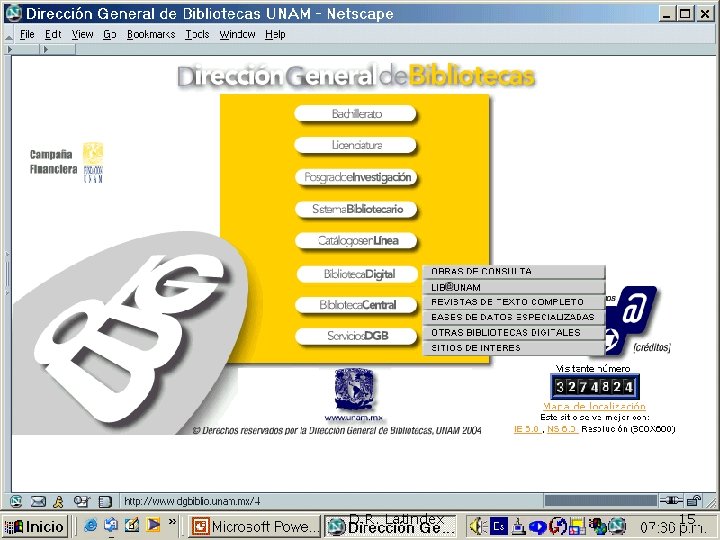Select REVISTAS DE TEXTO COMPLETO item
Viewport: 720px width, 540px height.
pyautogui.click(x=514, y=302)
